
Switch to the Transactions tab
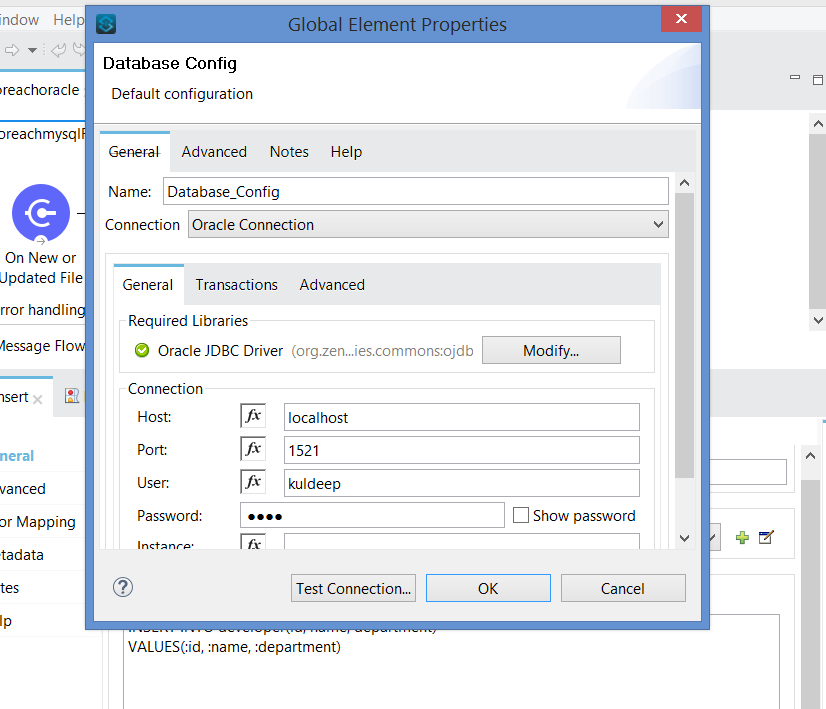[x=236, y=285]
